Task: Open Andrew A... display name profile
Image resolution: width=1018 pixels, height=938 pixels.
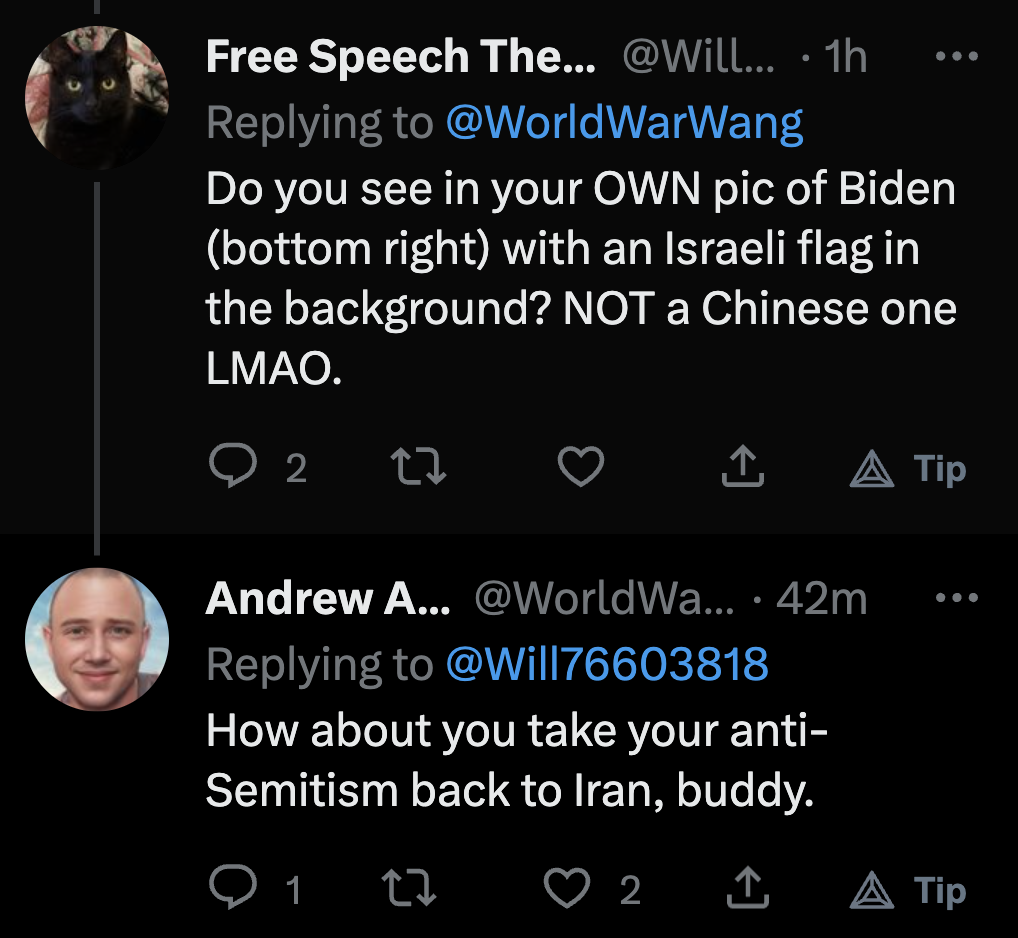Action: pos(328,598)
